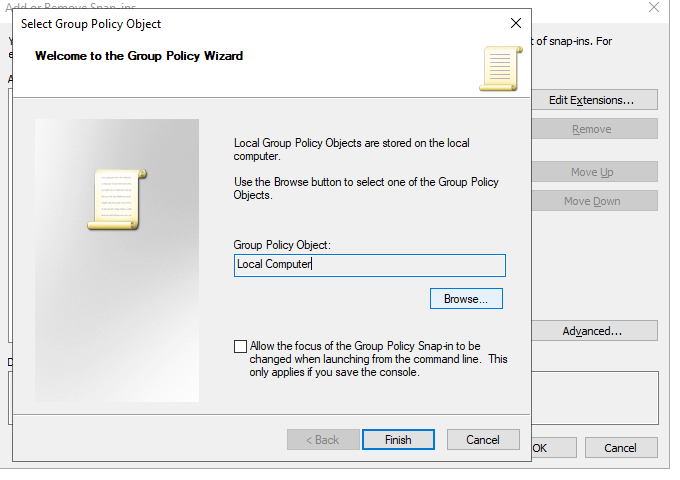Click the Remove button for snap-ins
Viewport: 680px width, 480px height.
click(591, 129)
